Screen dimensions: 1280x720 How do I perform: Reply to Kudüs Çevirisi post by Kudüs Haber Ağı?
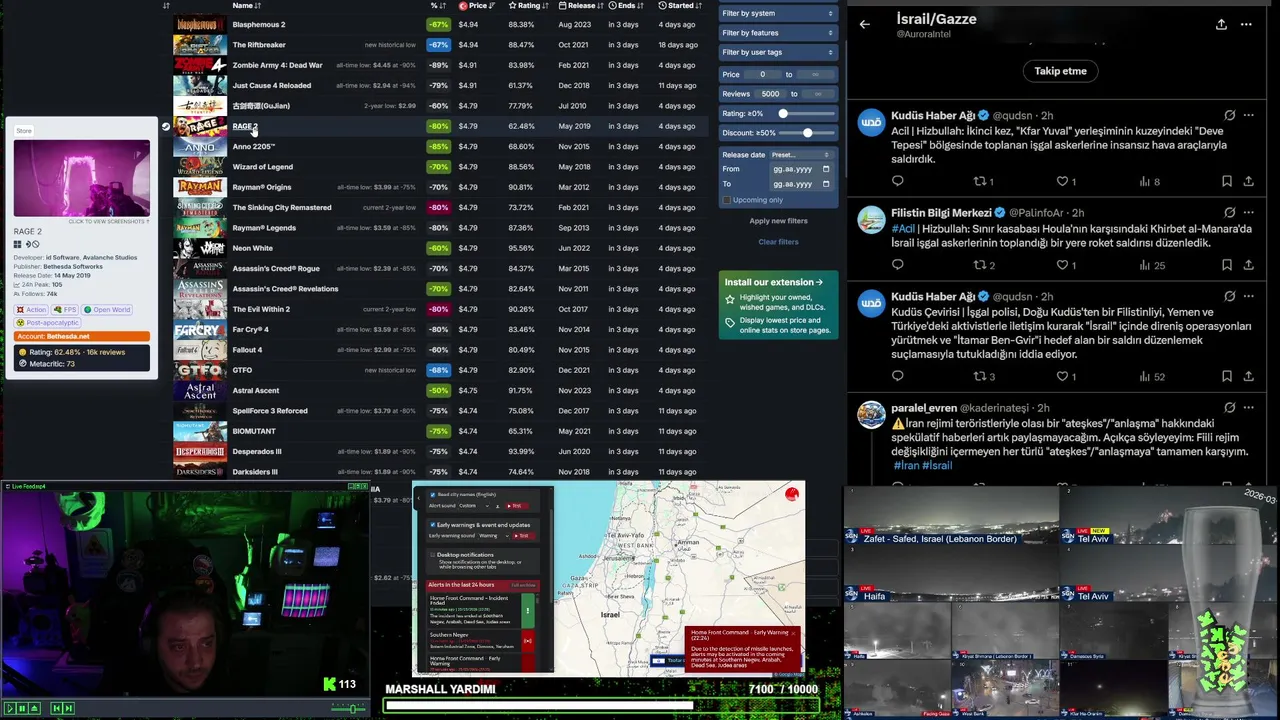coord(897,376)
